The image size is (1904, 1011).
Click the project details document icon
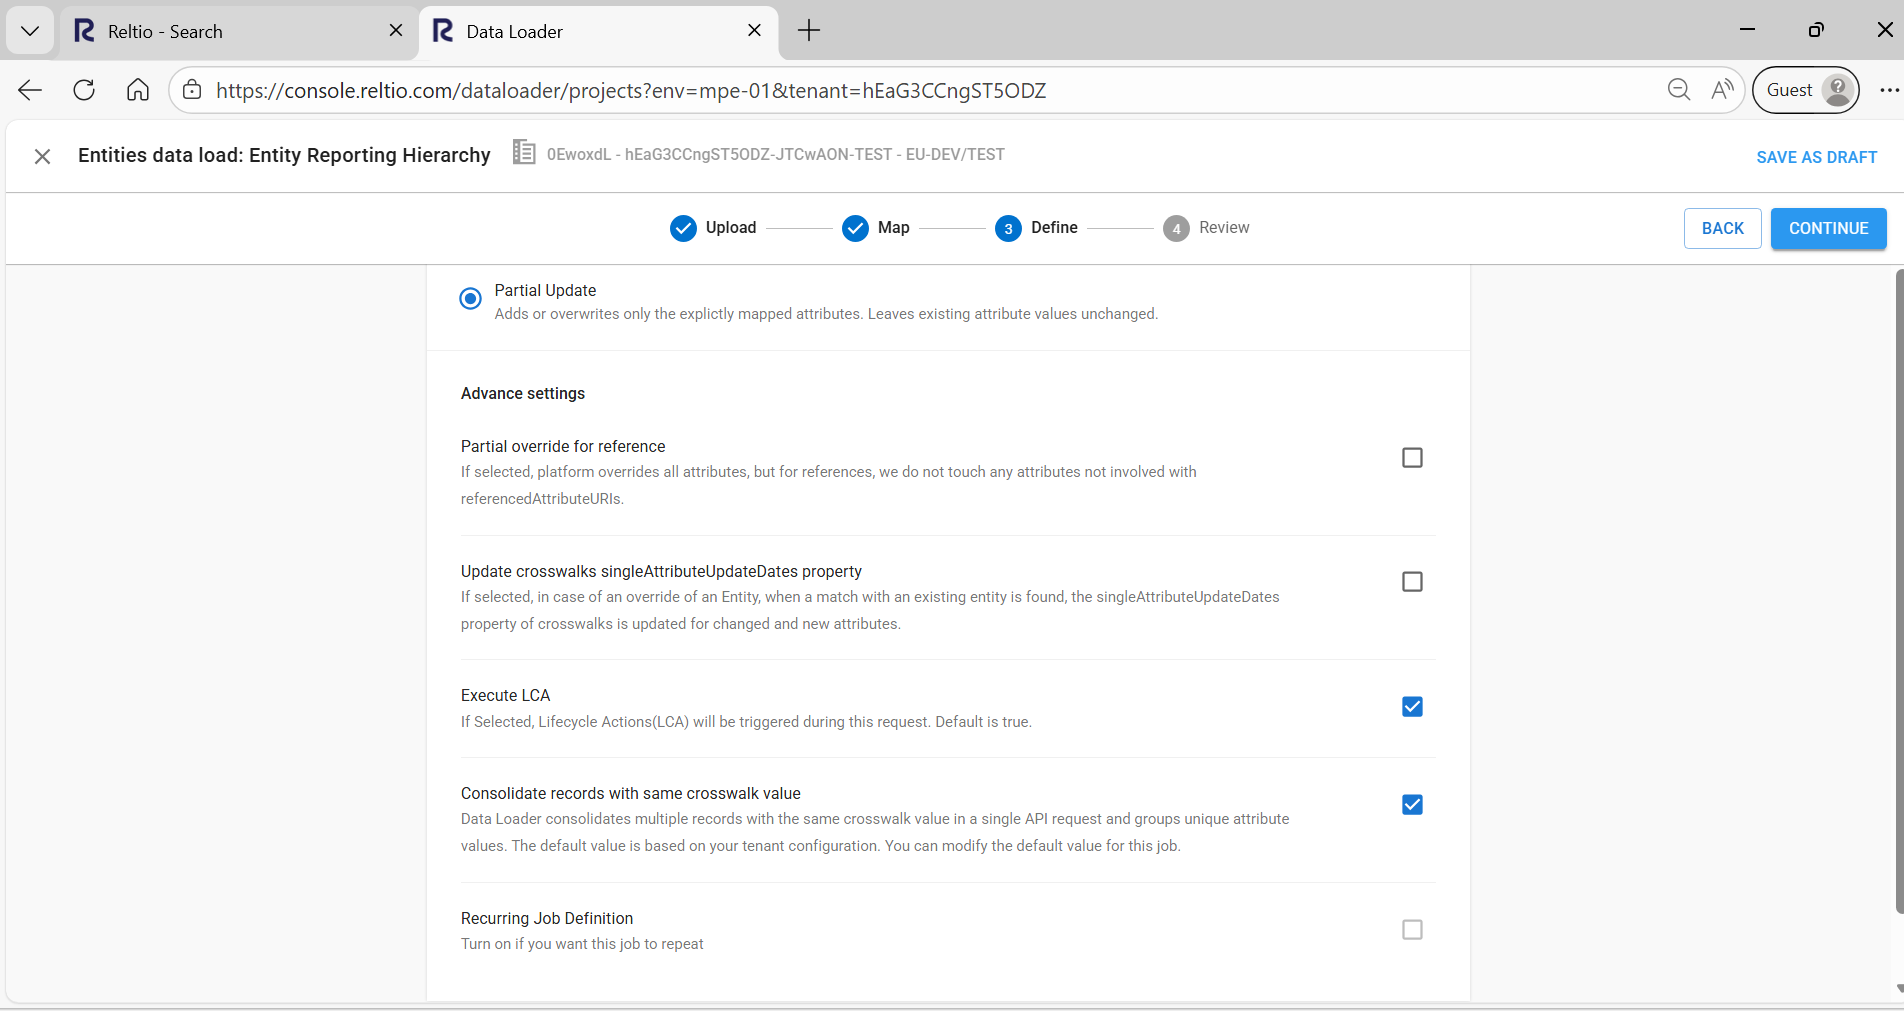click(523, 153)
